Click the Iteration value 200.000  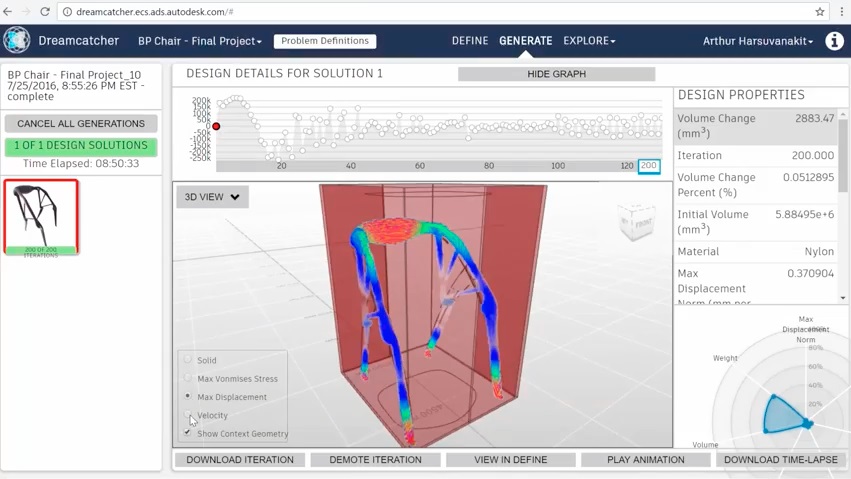click(x=812, y=155)
